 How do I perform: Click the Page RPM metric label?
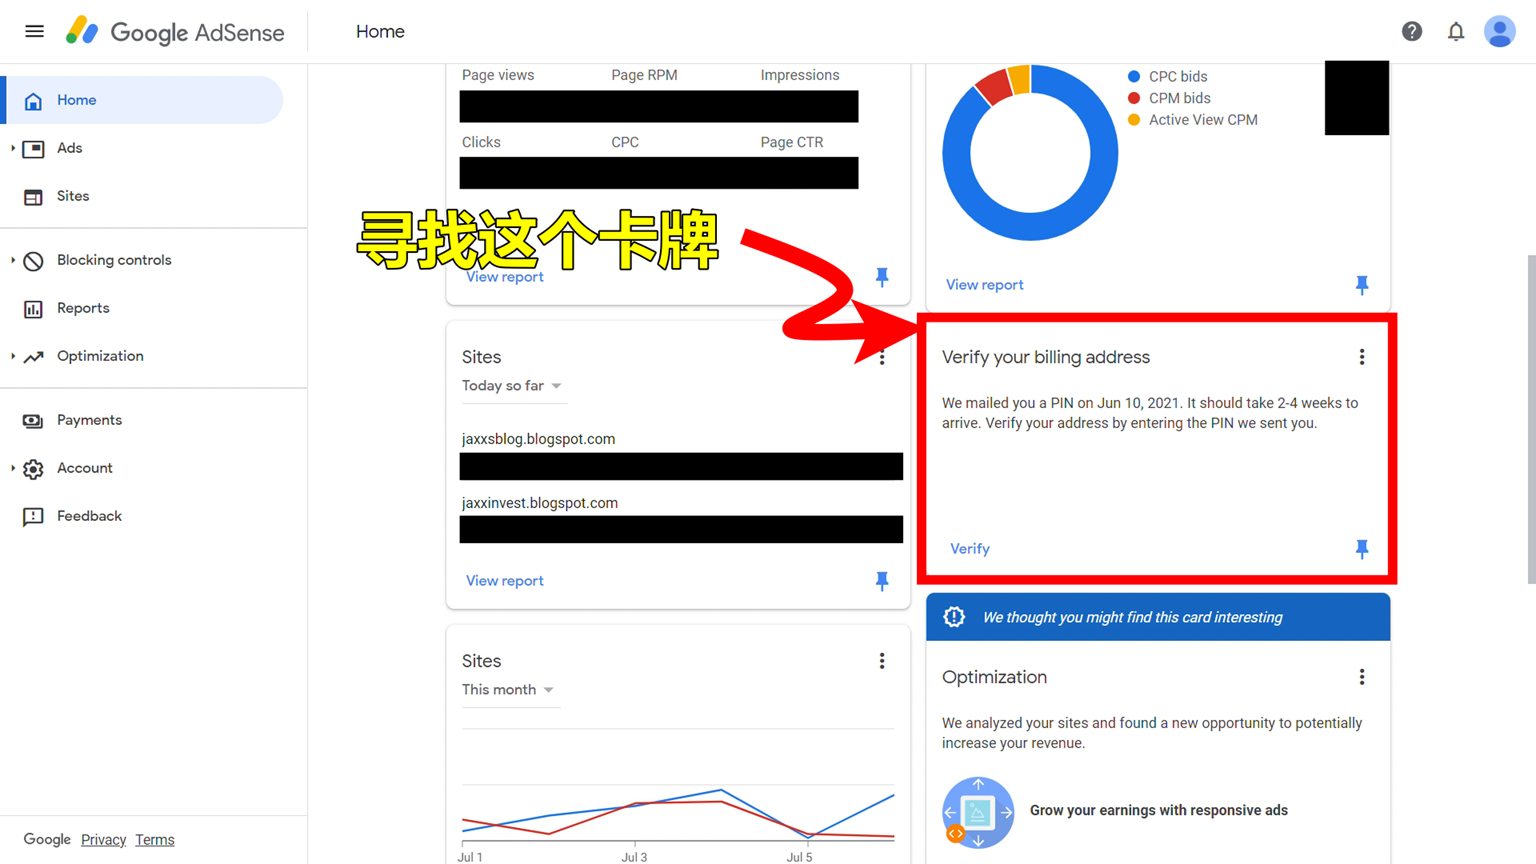point(644,75)
